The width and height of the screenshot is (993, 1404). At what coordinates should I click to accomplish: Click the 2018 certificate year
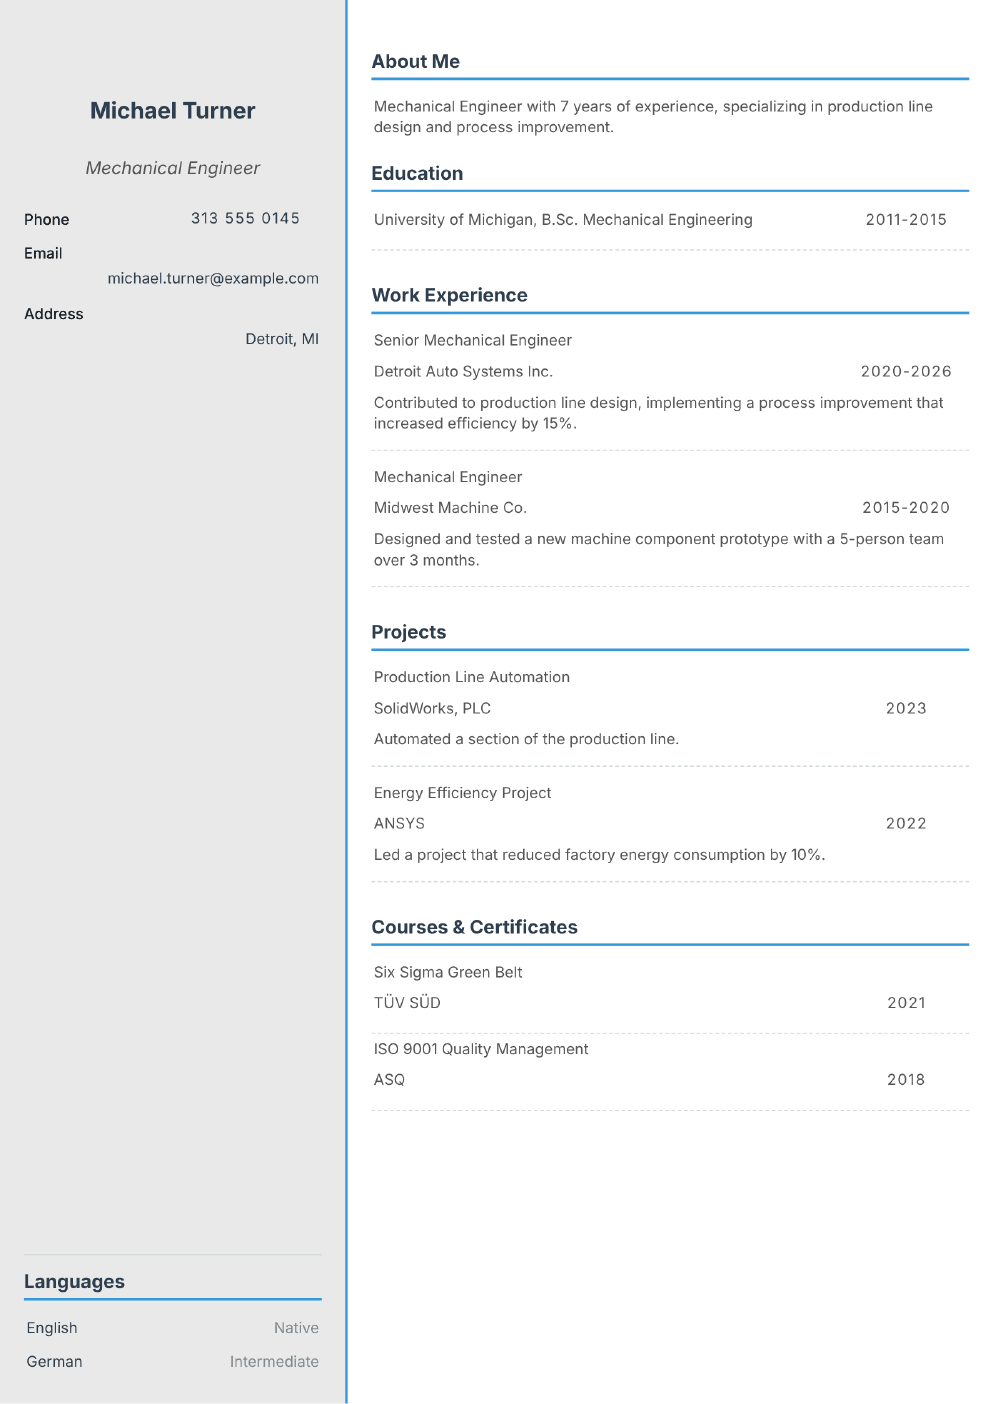click(x=906, y=1079)
